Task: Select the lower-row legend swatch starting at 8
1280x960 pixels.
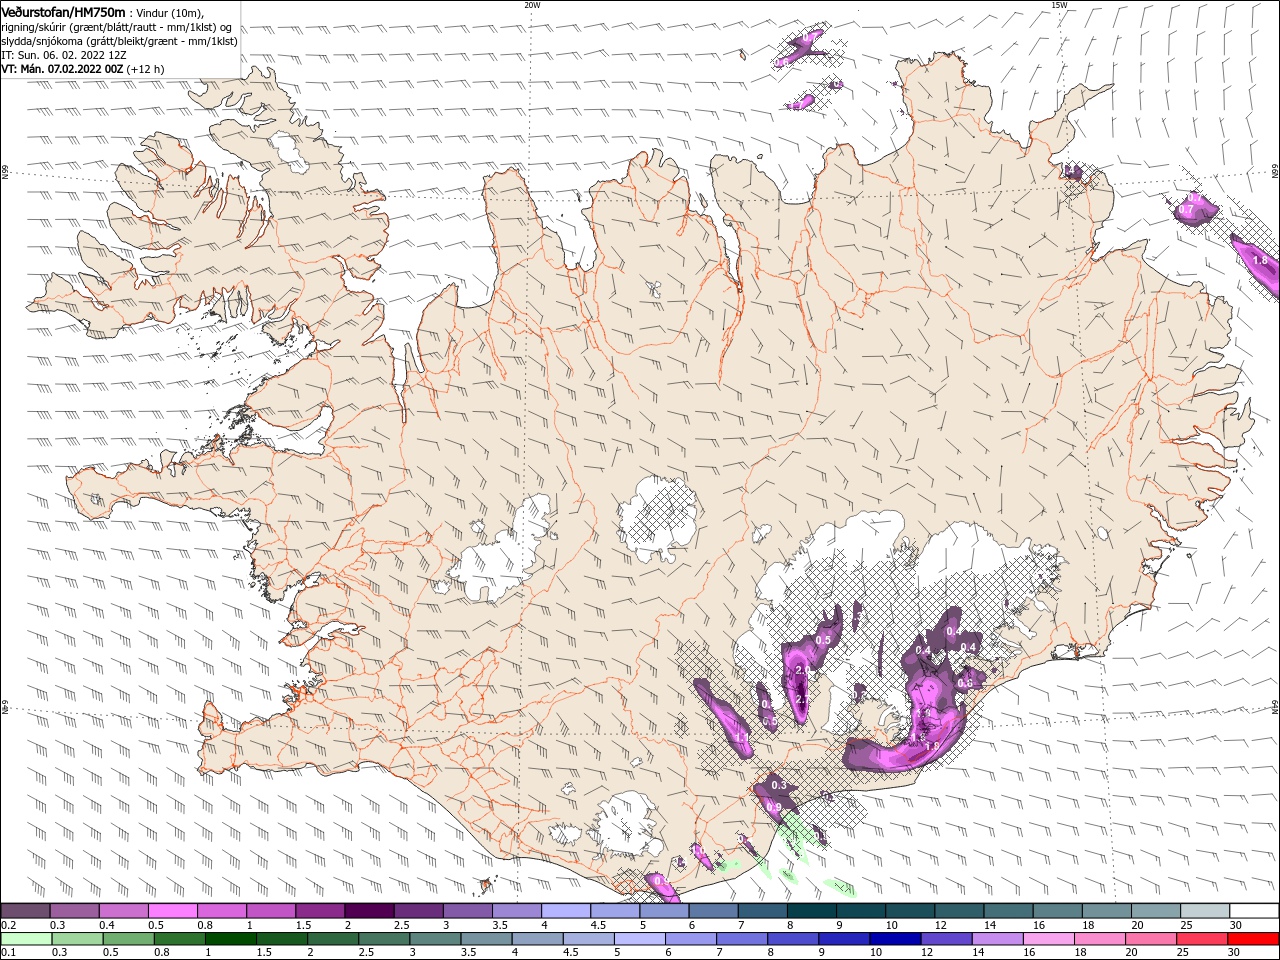Action: (793, 939)
